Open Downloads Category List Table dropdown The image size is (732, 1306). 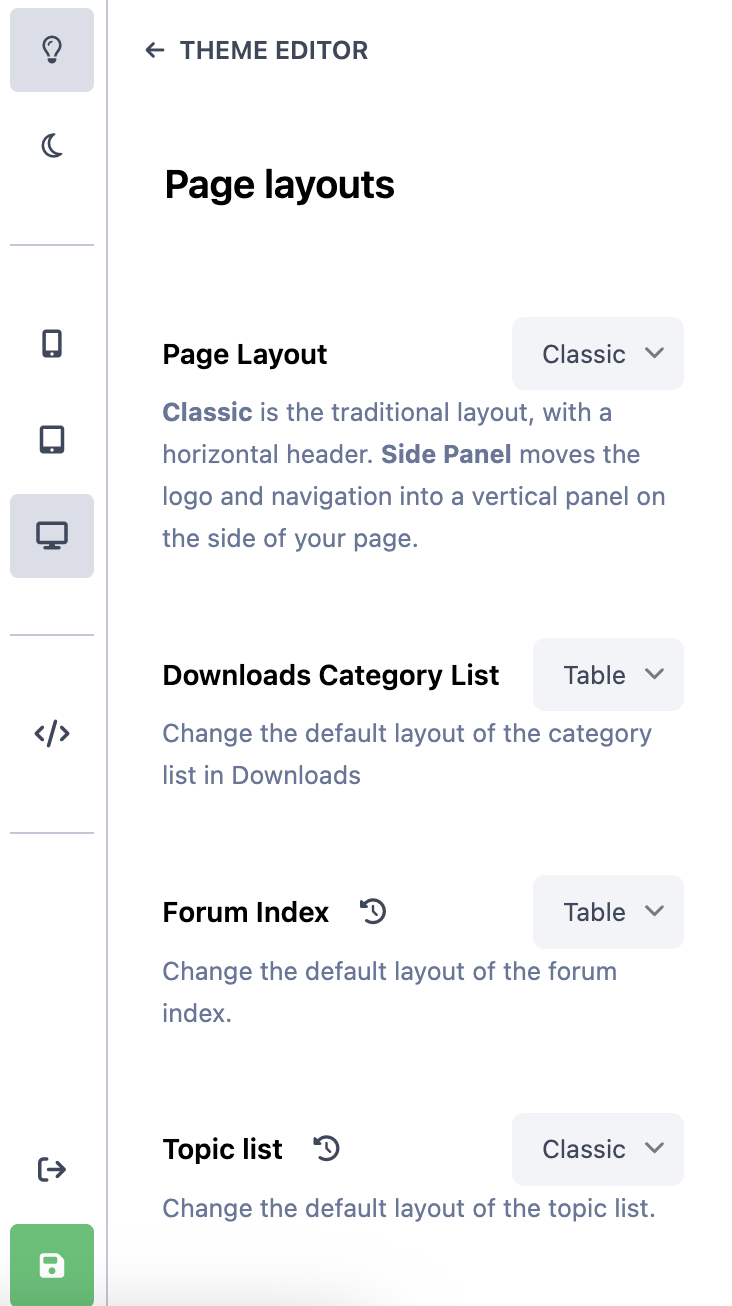608,675
